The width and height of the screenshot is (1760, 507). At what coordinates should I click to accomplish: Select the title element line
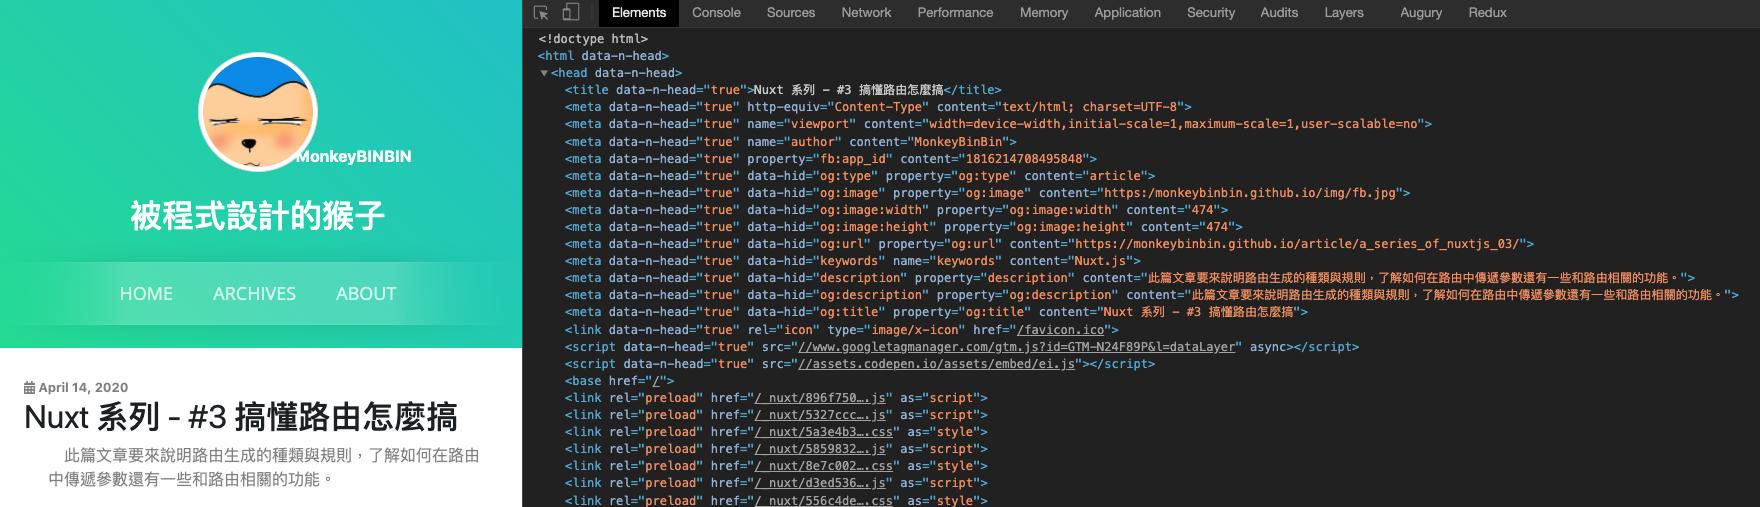coord(783,90)
